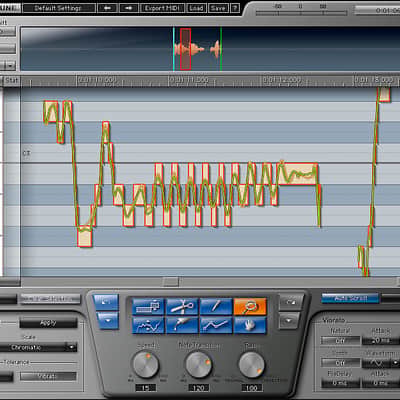Open the small dropdown left of overview waveform
Image resolution: width=400 pixels, height=400 pixels.
(11, 66)
